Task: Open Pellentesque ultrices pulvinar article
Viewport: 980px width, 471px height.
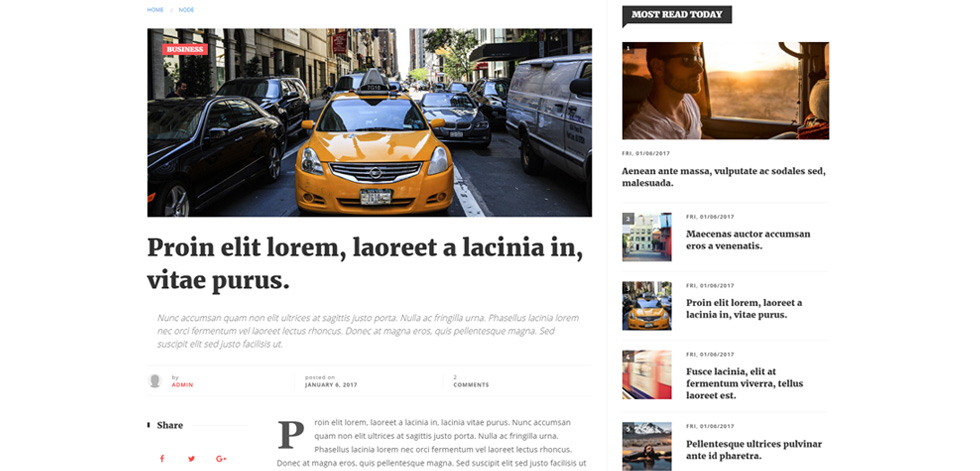Action: click(754, 450)
